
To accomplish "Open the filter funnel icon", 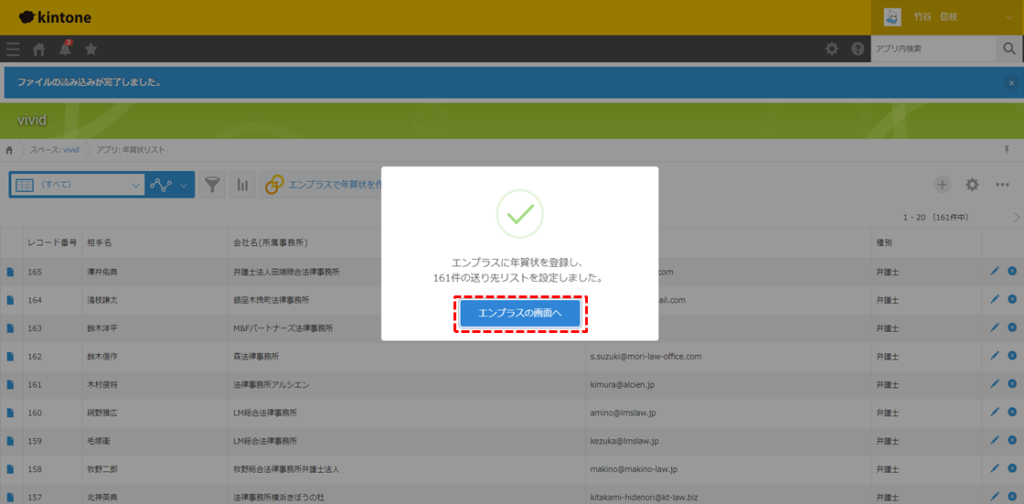I will click(x=212, y=185).
